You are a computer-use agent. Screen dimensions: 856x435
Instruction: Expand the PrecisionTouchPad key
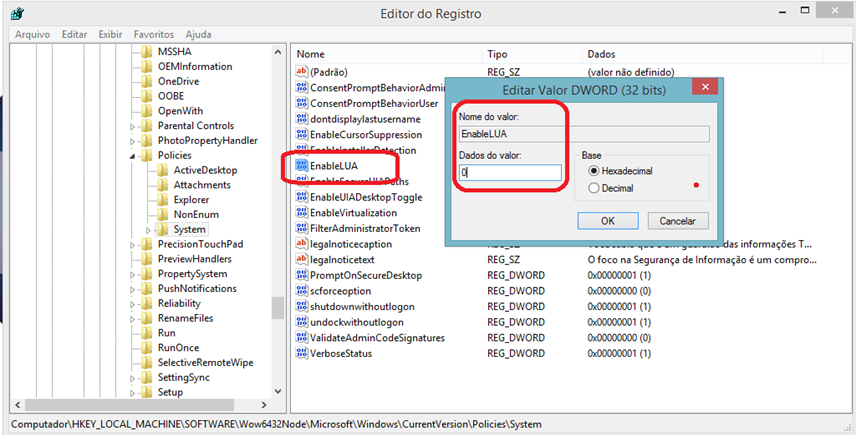(x=133, y=245)
